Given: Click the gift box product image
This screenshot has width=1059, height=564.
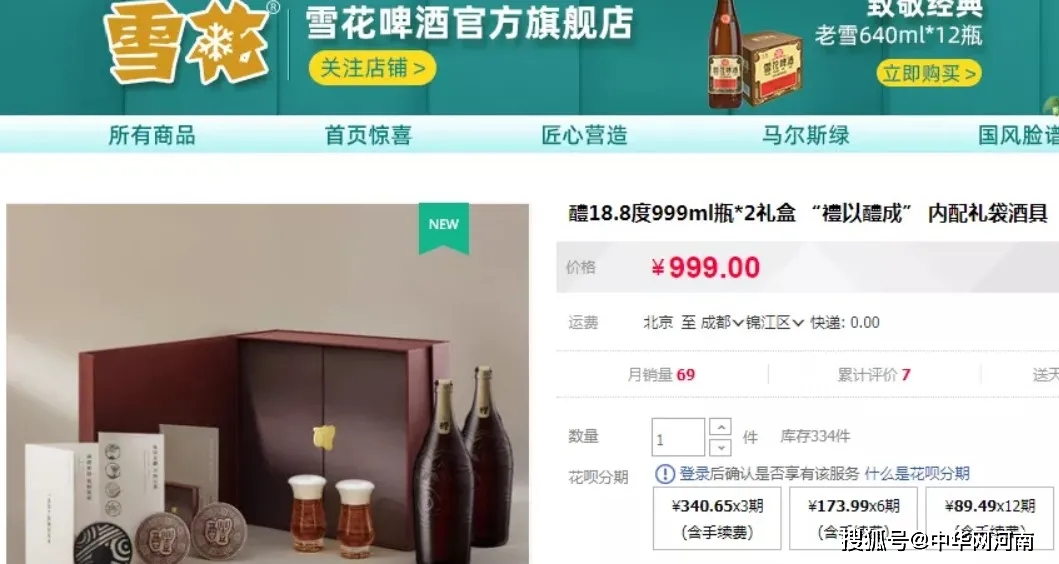Looking at the screenshot, I should (x=267, y=384).
